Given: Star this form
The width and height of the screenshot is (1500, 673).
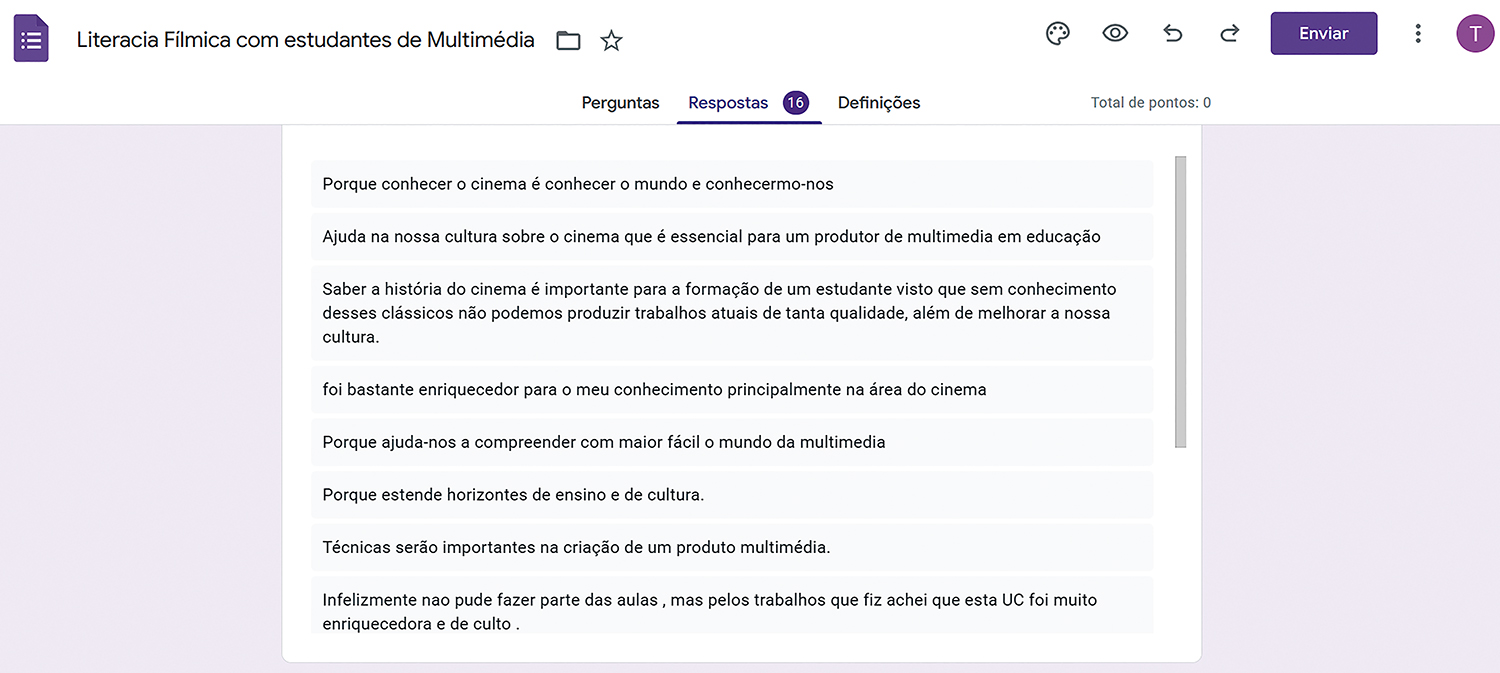Looking at the screenshot, I should [611, 41].
